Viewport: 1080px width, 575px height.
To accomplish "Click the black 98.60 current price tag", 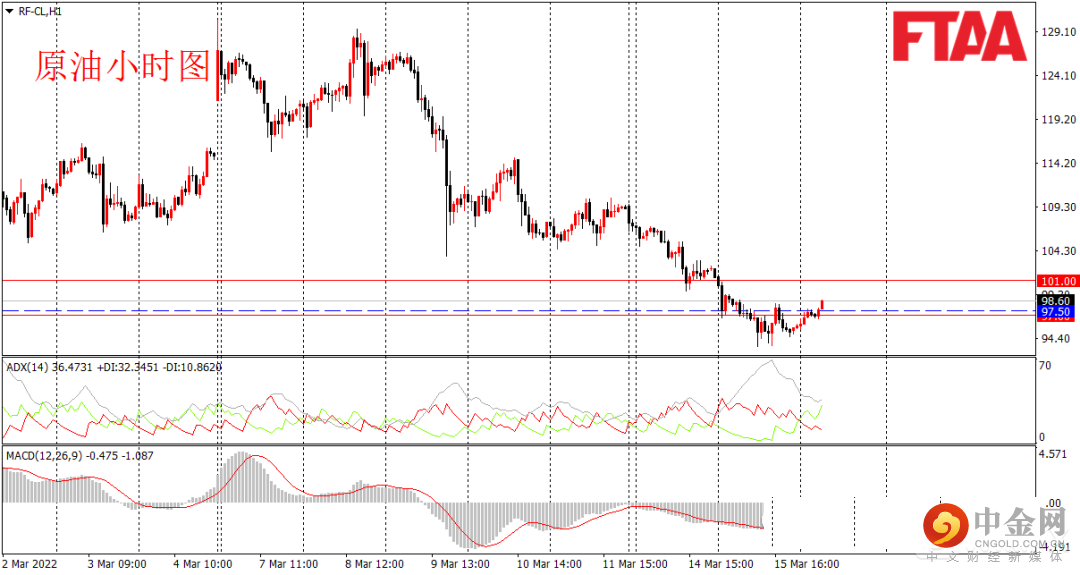I will tap(1055, 301).
